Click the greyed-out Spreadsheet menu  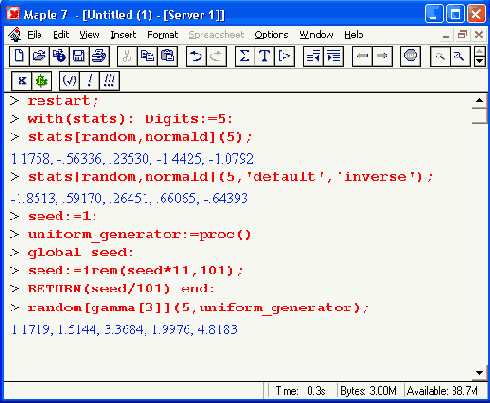tap(216, 35)
